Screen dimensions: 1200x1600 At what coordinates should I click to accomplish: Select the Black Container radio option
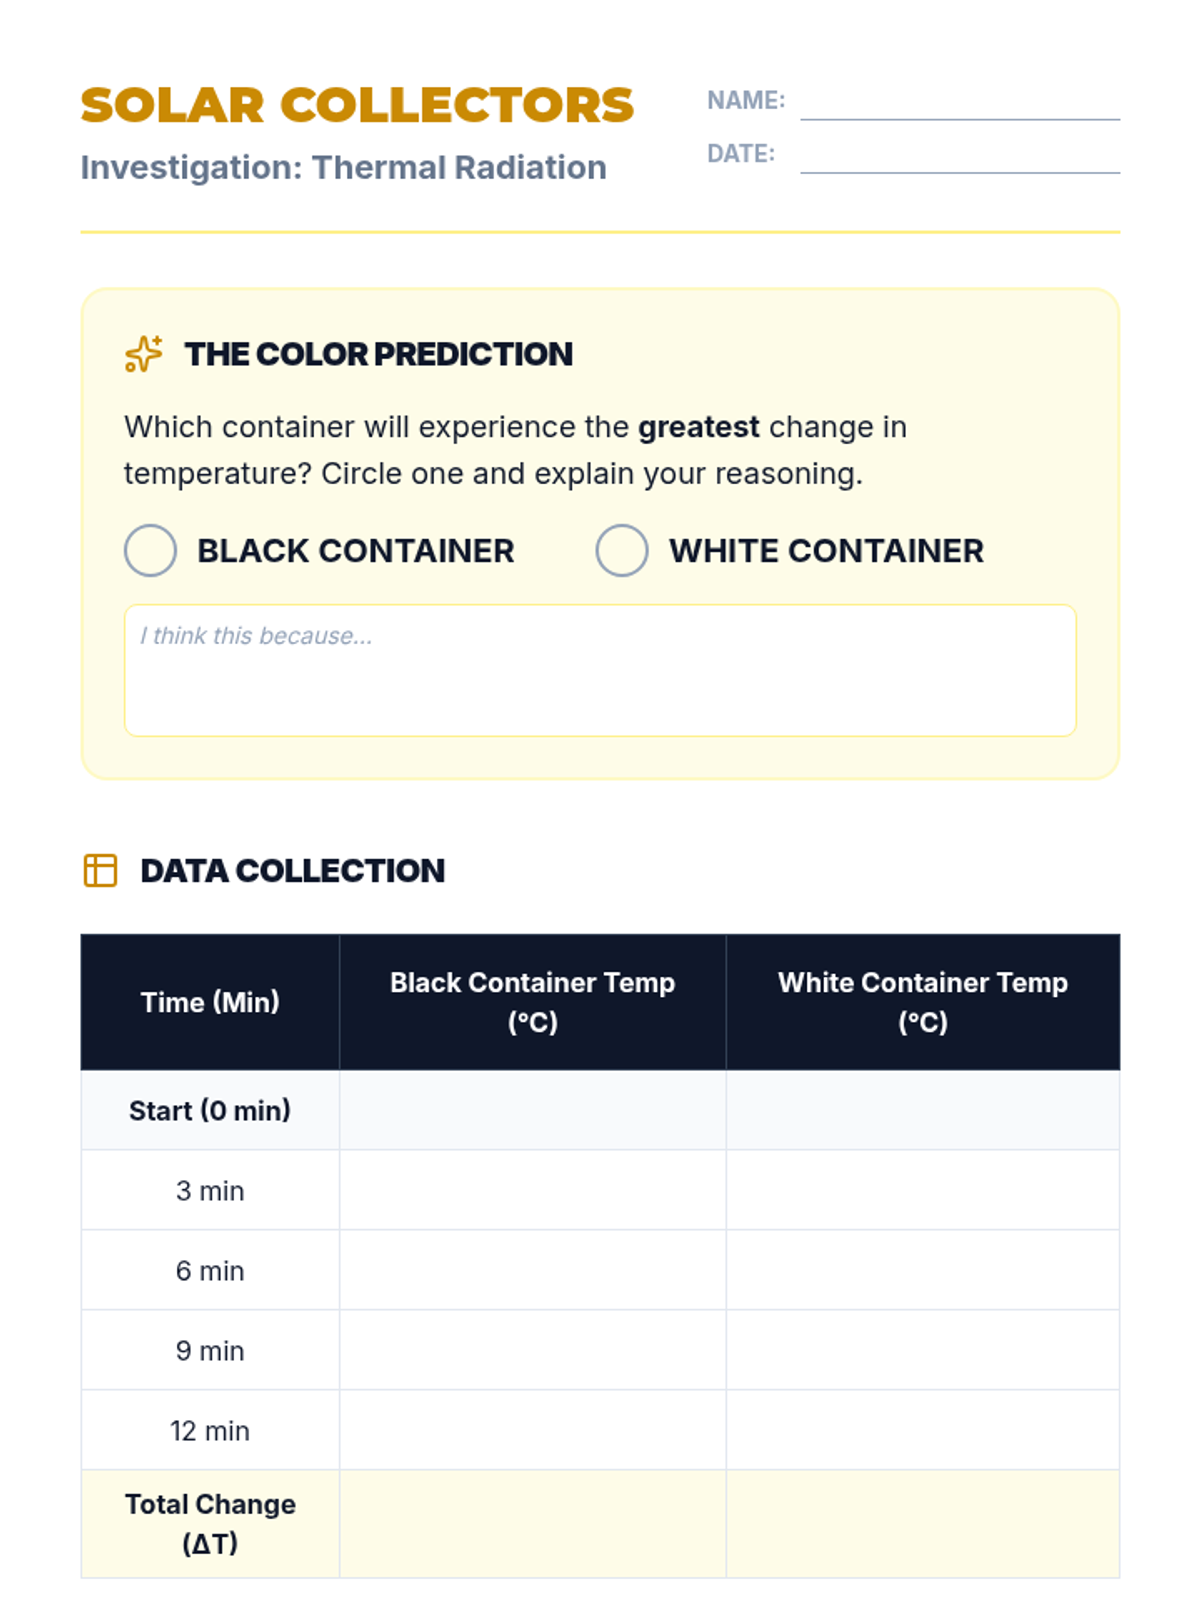150,550
